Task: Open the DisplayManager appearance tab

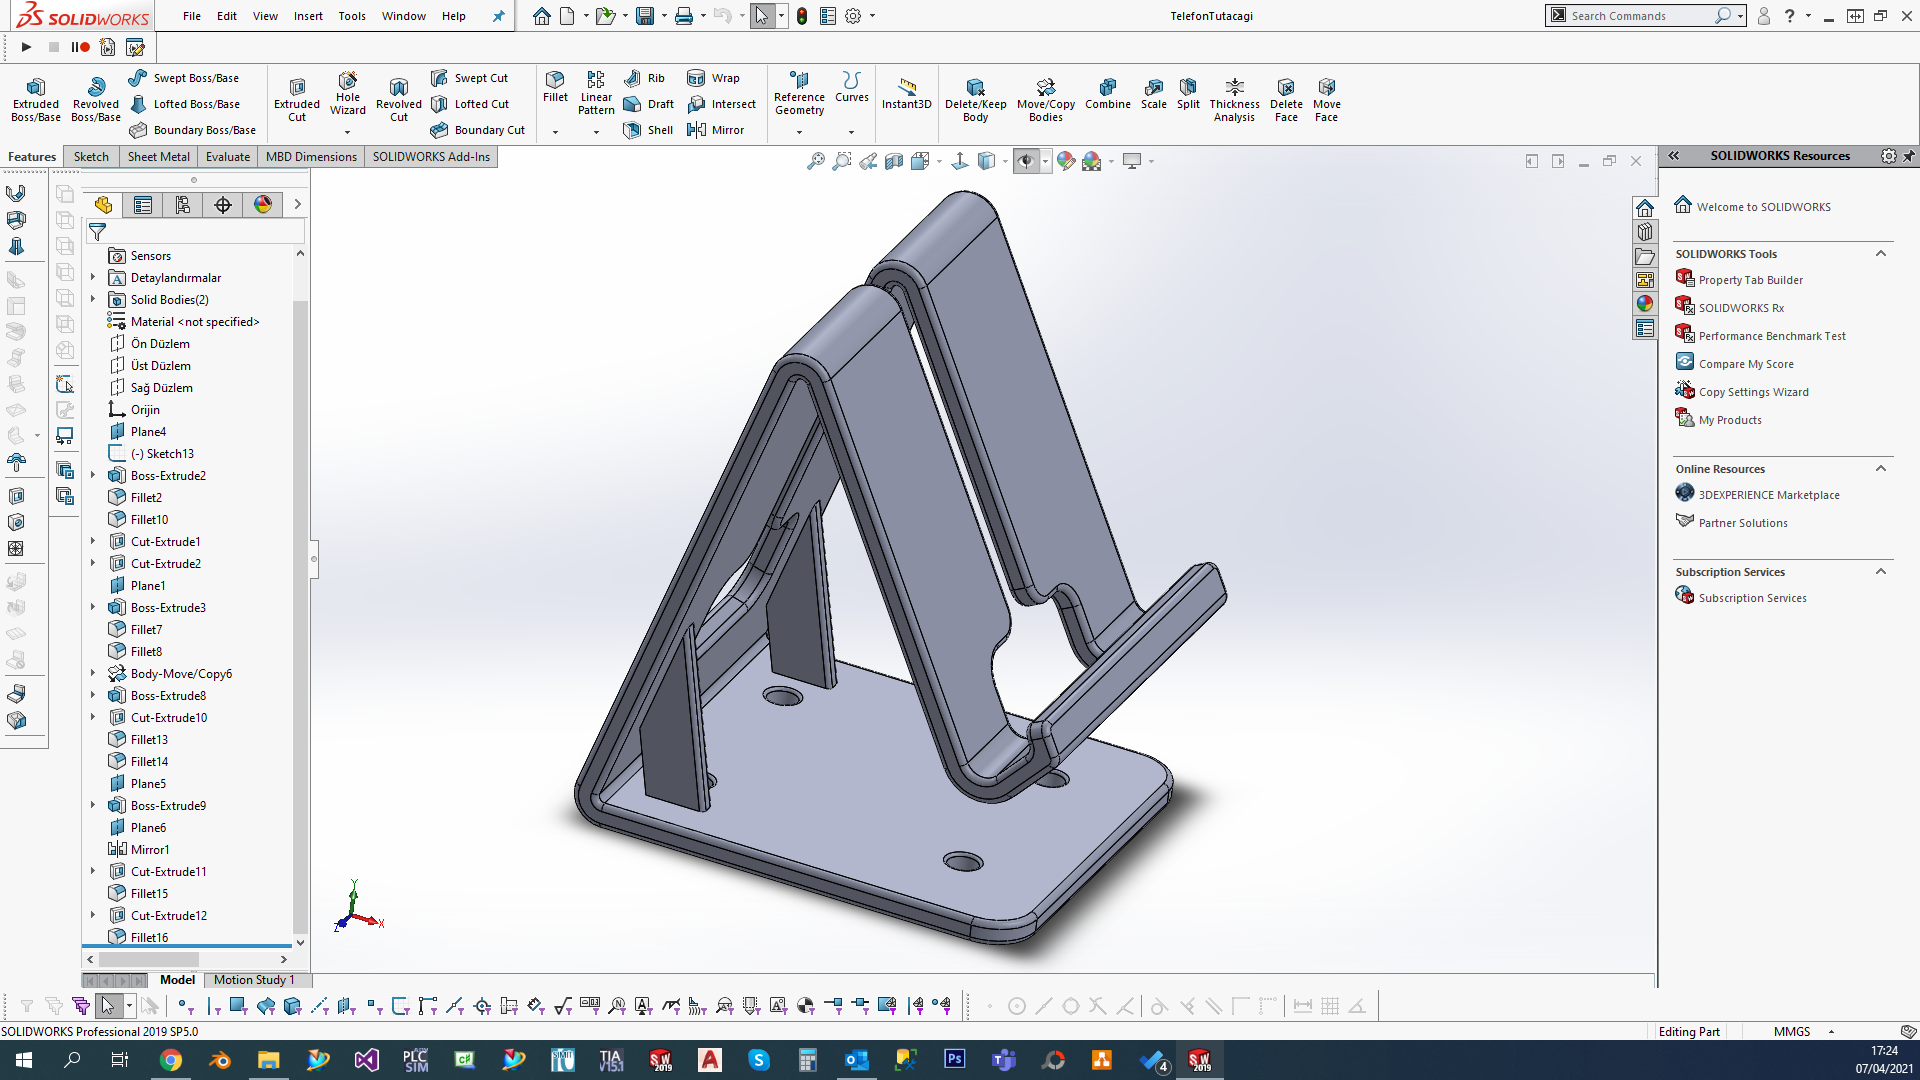Action: click(263, 205)
